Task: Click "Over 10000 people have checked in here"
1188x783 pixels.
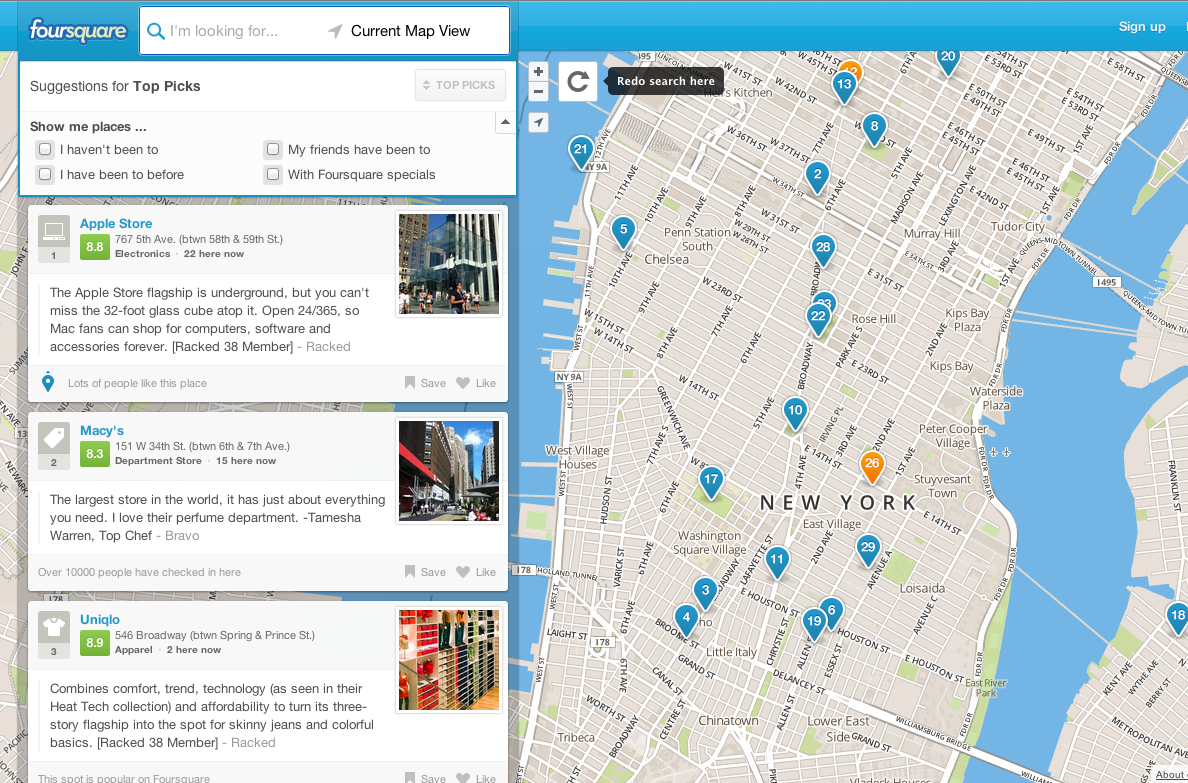Action: (x=139, y=572)
